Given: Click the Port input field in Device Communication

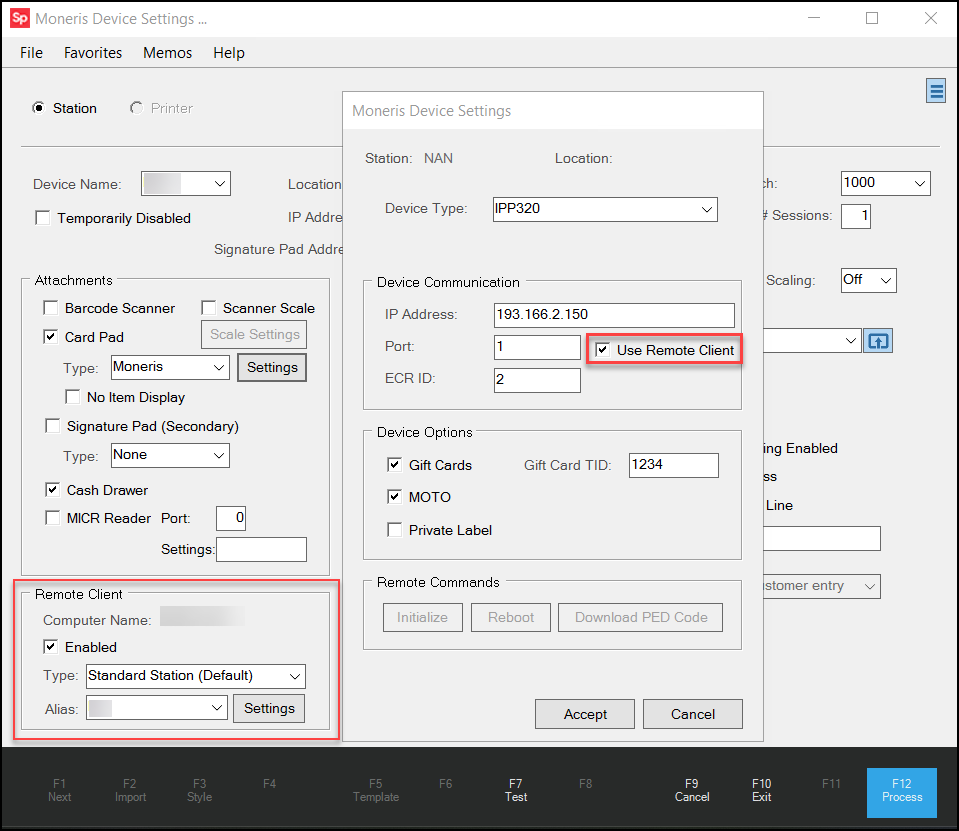Looking at the screenshot, I should coord(537,347).
